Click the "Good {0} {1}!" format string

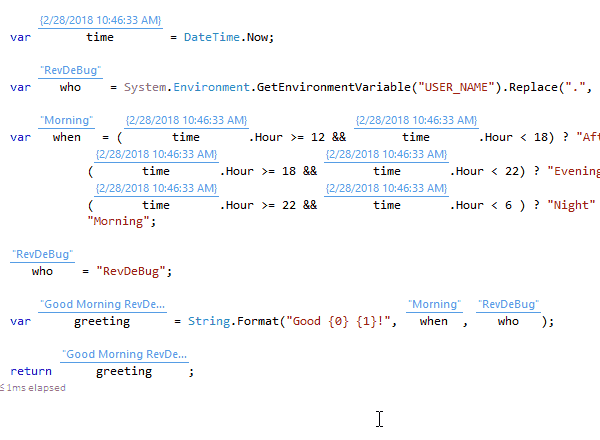pyautogui.click(x=341, y=321)
